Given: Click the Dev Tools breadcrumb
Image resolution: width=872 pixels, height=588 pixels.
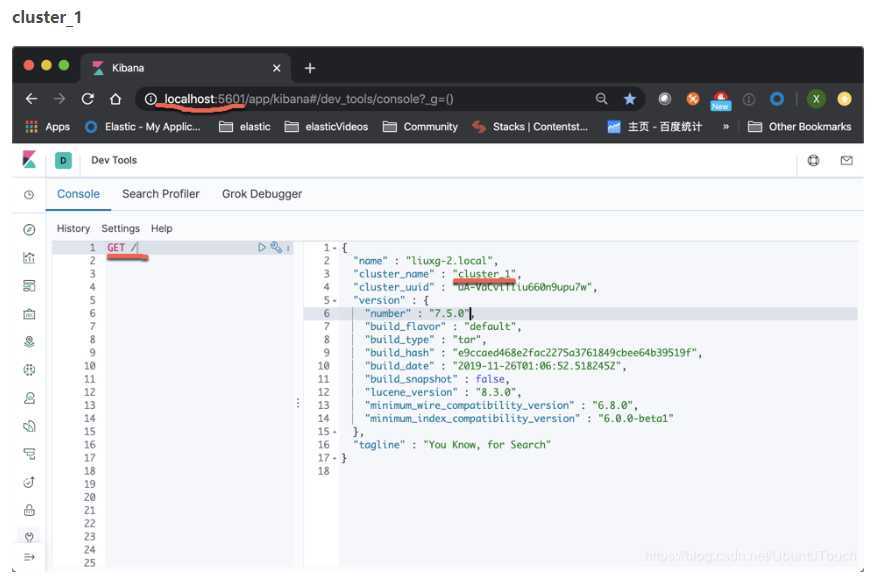Looking at the screenshot, I should click(114, 160).
